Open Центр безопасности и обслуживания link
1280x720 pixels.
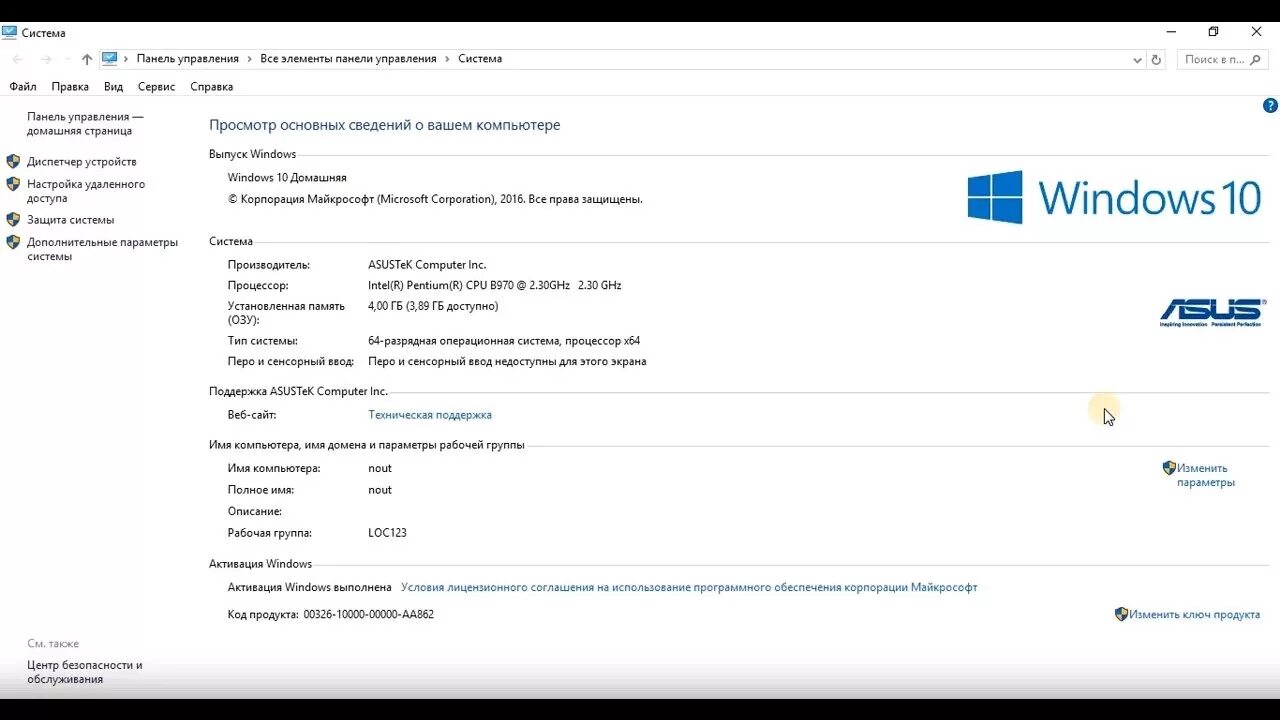coord(85,672)
